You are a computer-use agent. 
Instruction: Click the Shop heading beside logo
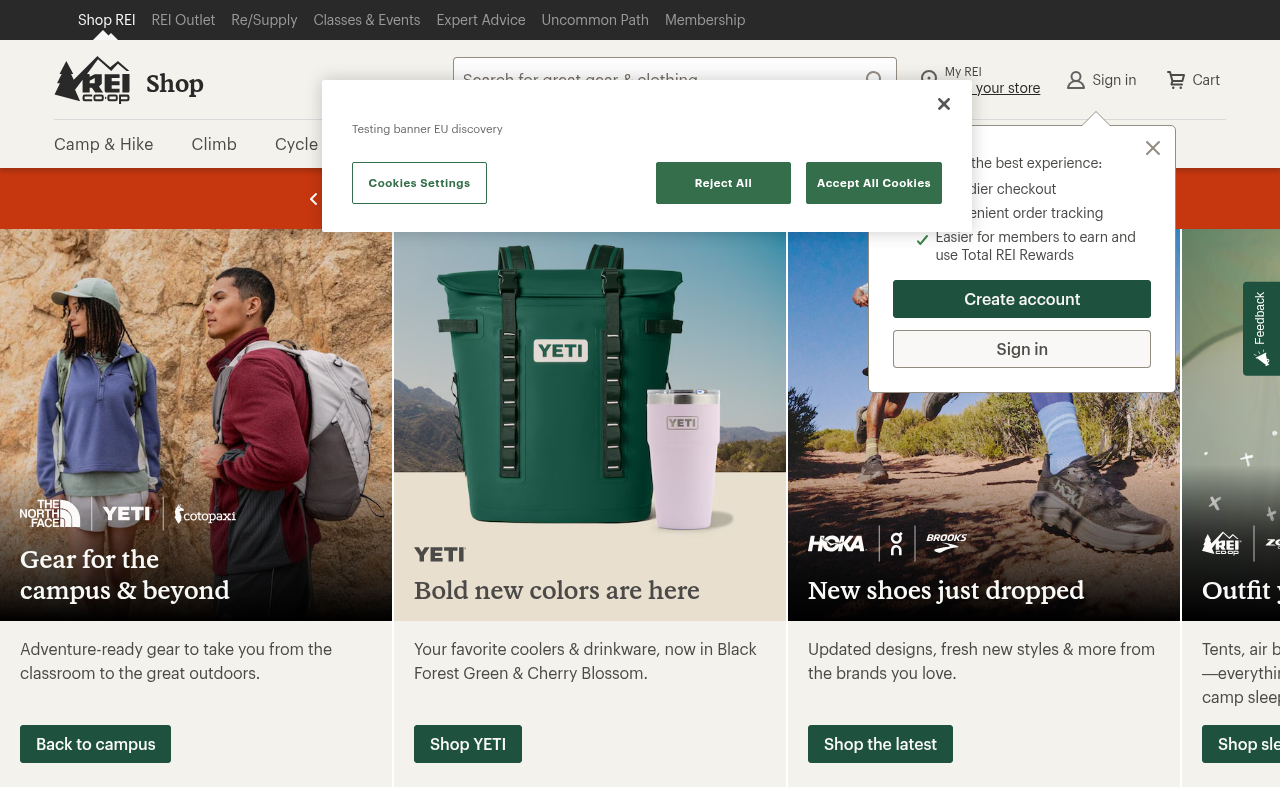(x=175, y=83)
